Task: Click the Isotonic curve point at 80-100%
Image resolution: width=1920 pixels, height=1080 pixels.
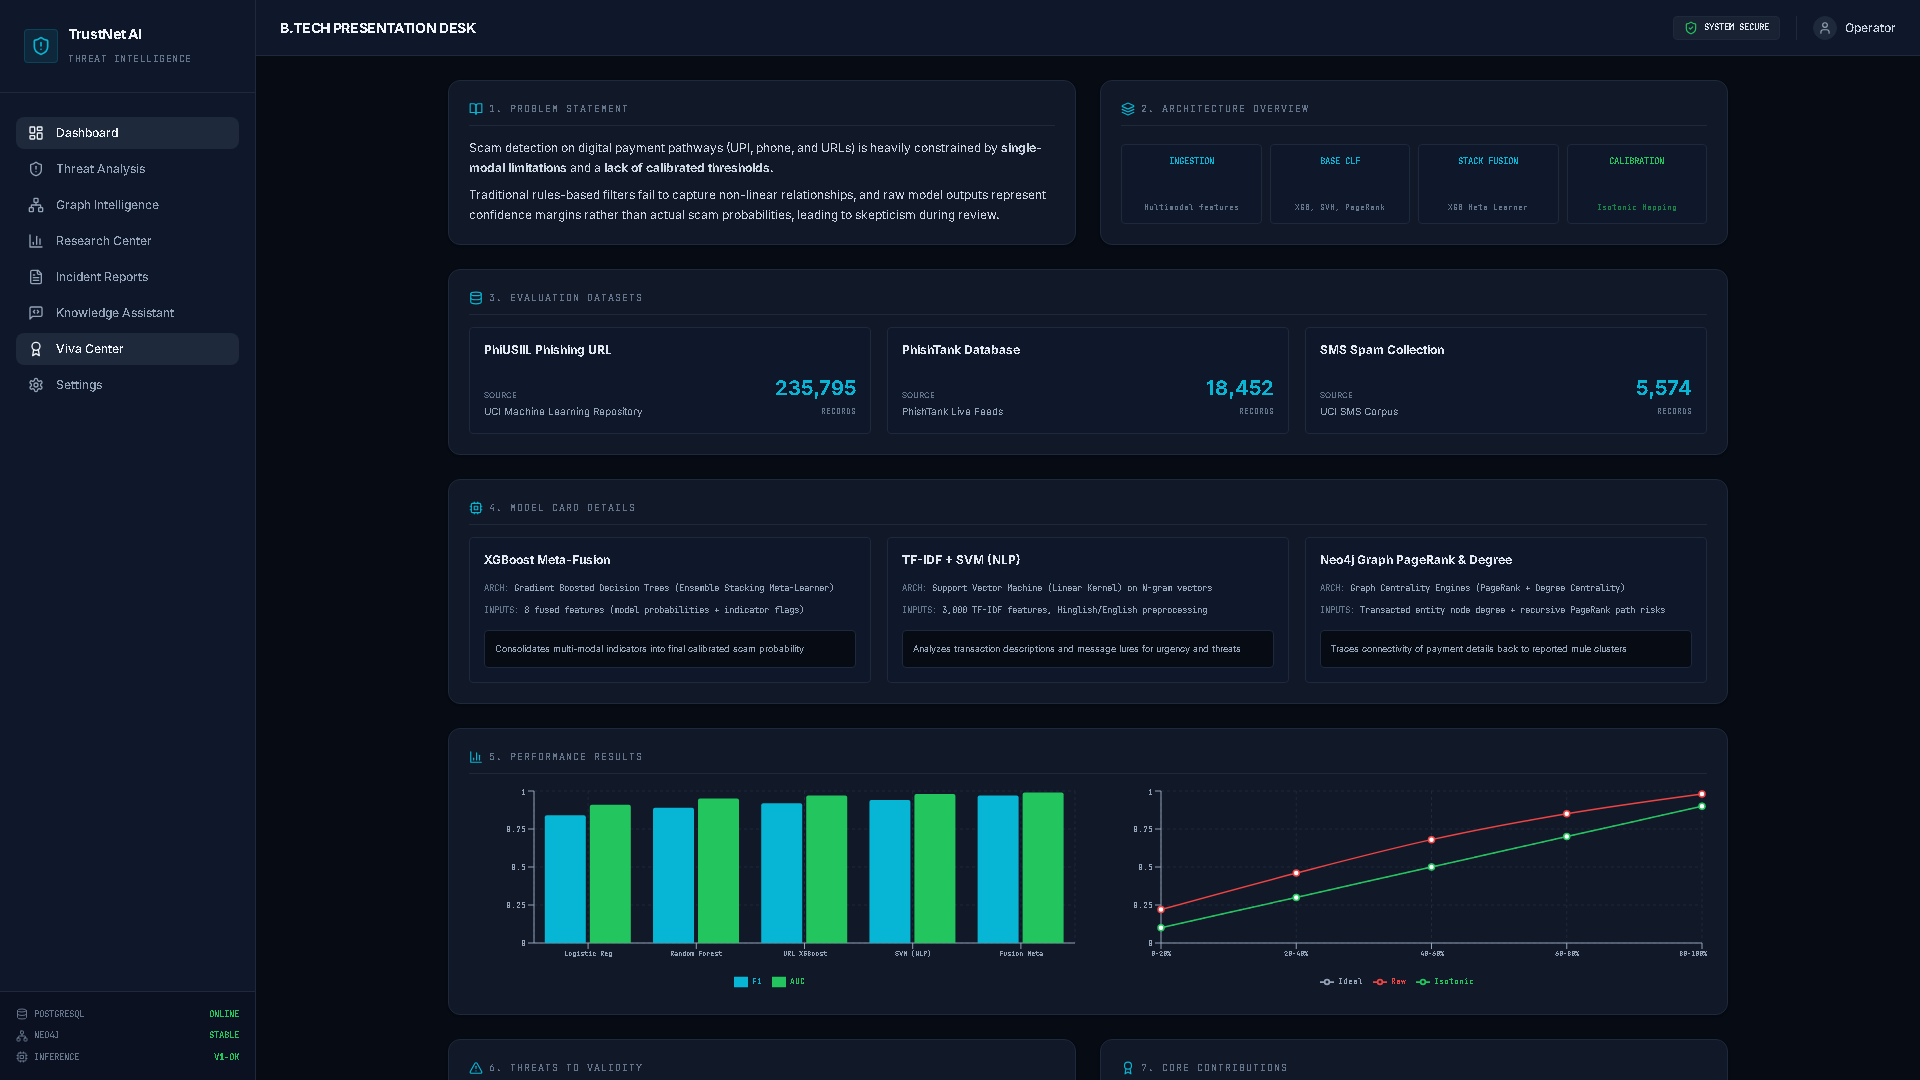Action: coord(1702,806)
